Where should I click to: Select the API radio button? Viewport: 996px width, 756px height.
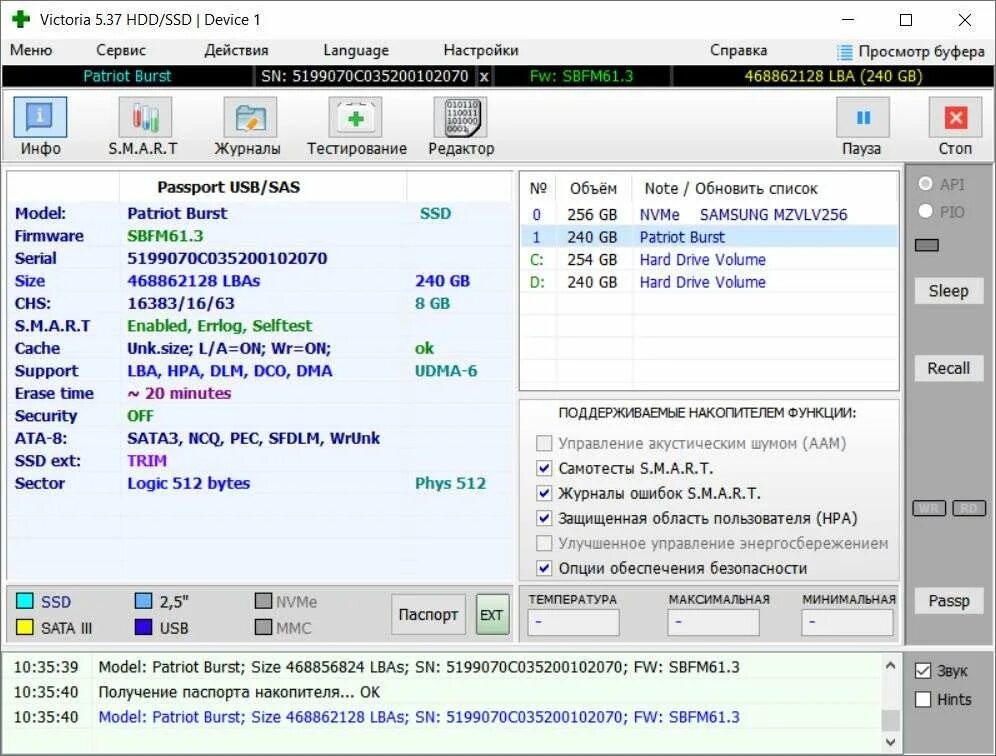click(925, 184)
